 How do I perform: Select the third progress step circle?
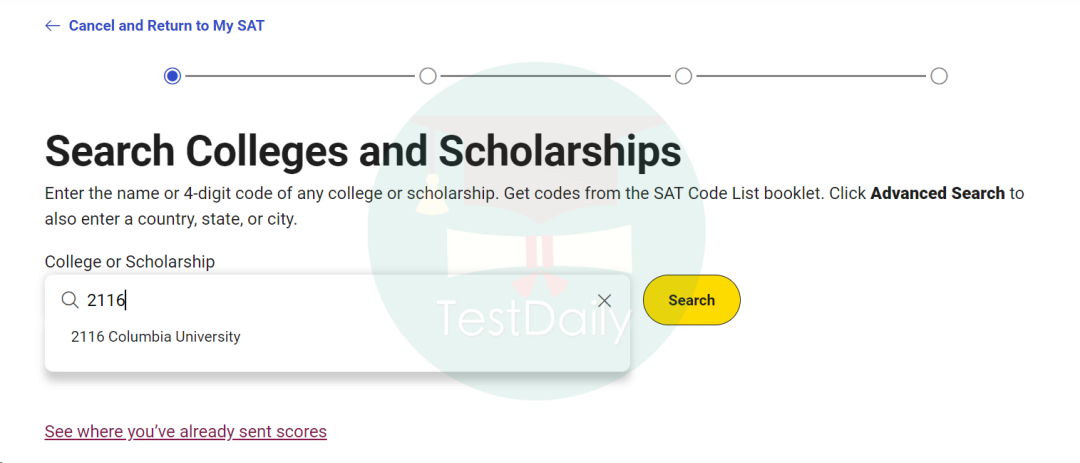(x=683, y=76)
